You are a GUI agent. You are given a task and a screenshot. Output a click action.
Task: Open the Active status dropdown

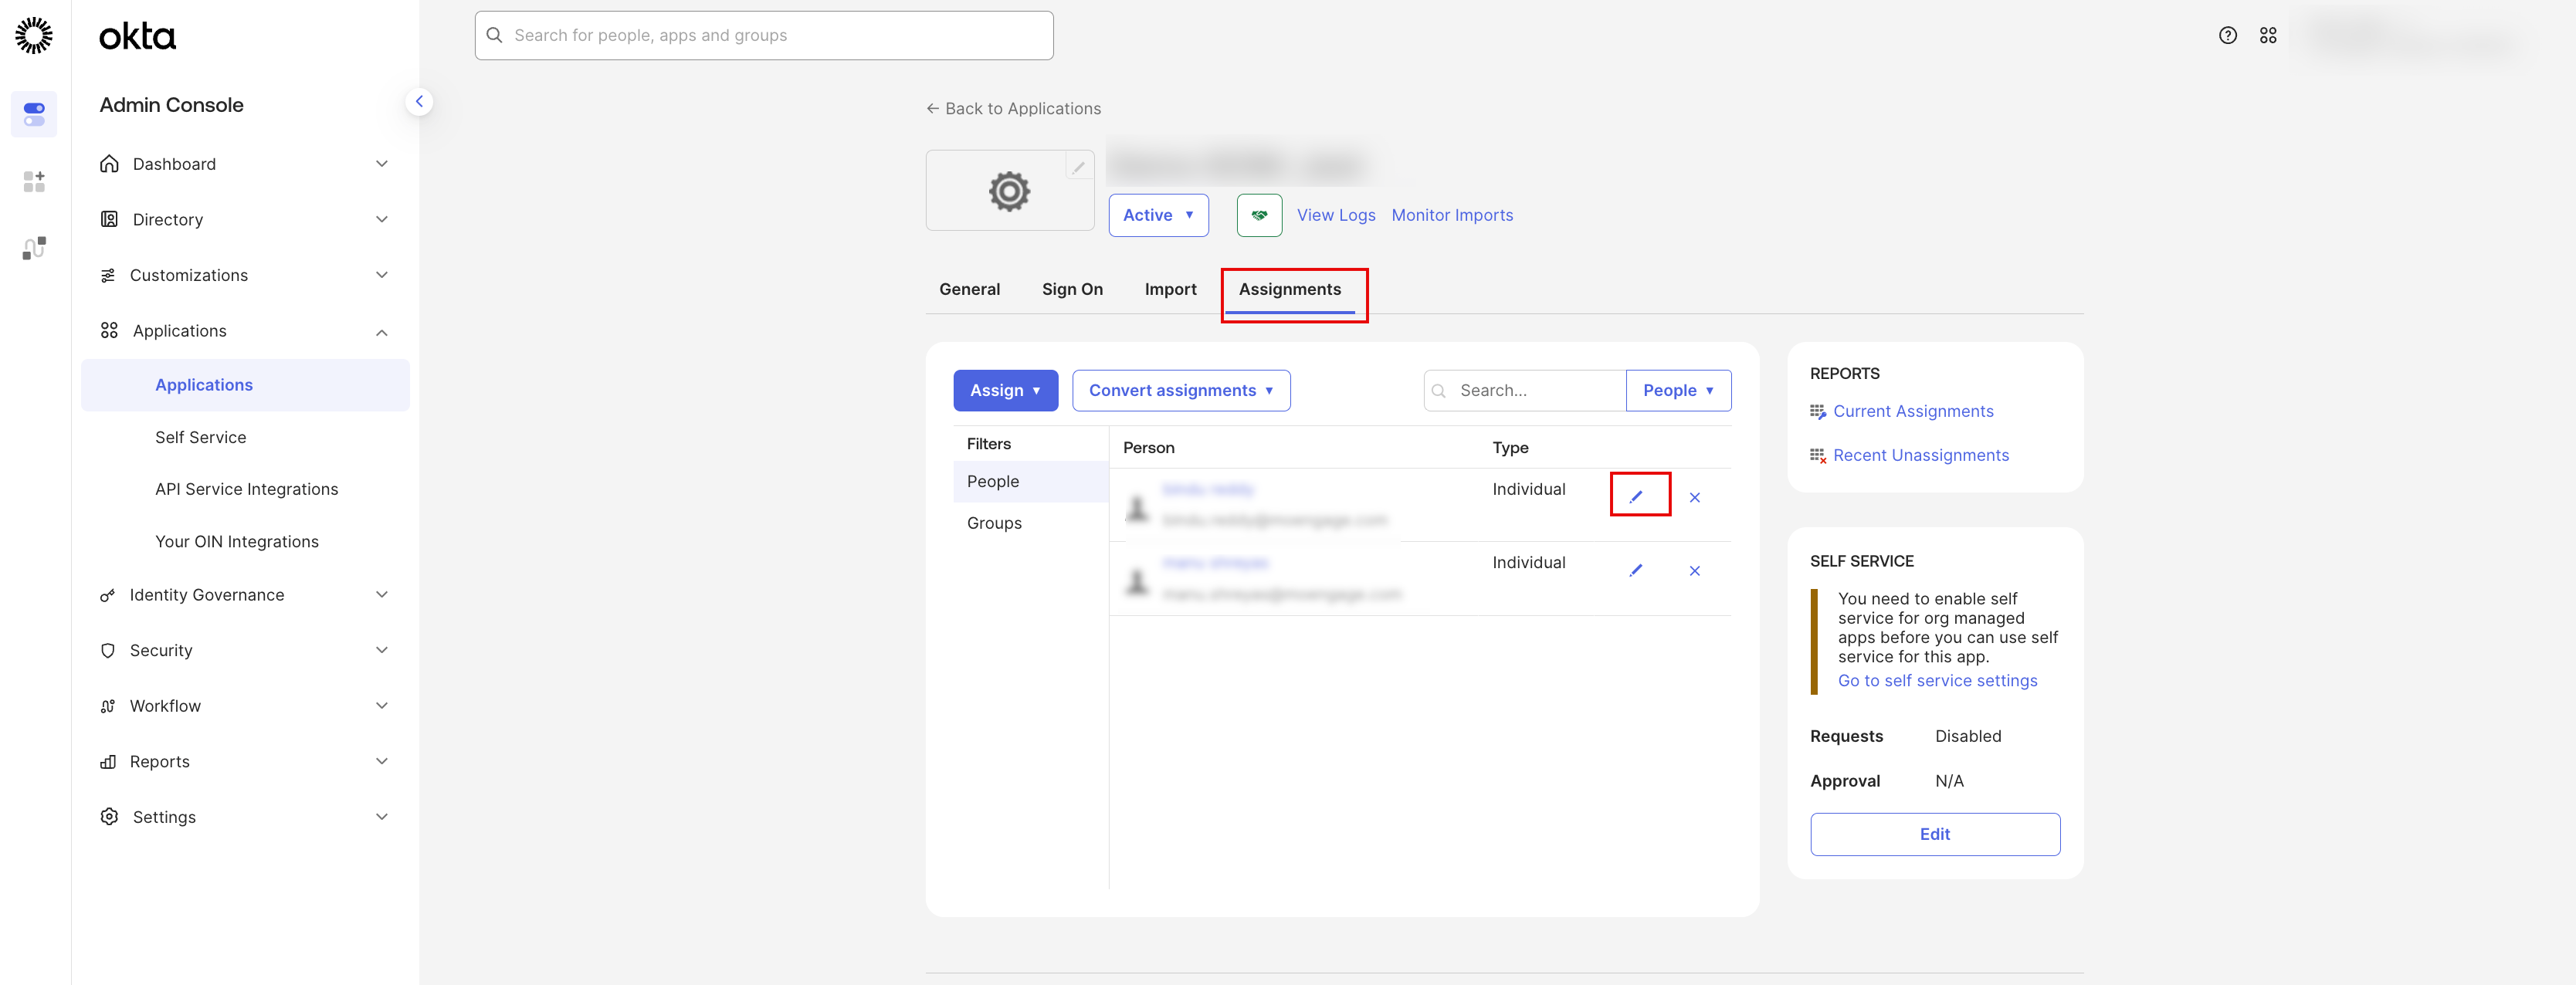click(1157, 215)
